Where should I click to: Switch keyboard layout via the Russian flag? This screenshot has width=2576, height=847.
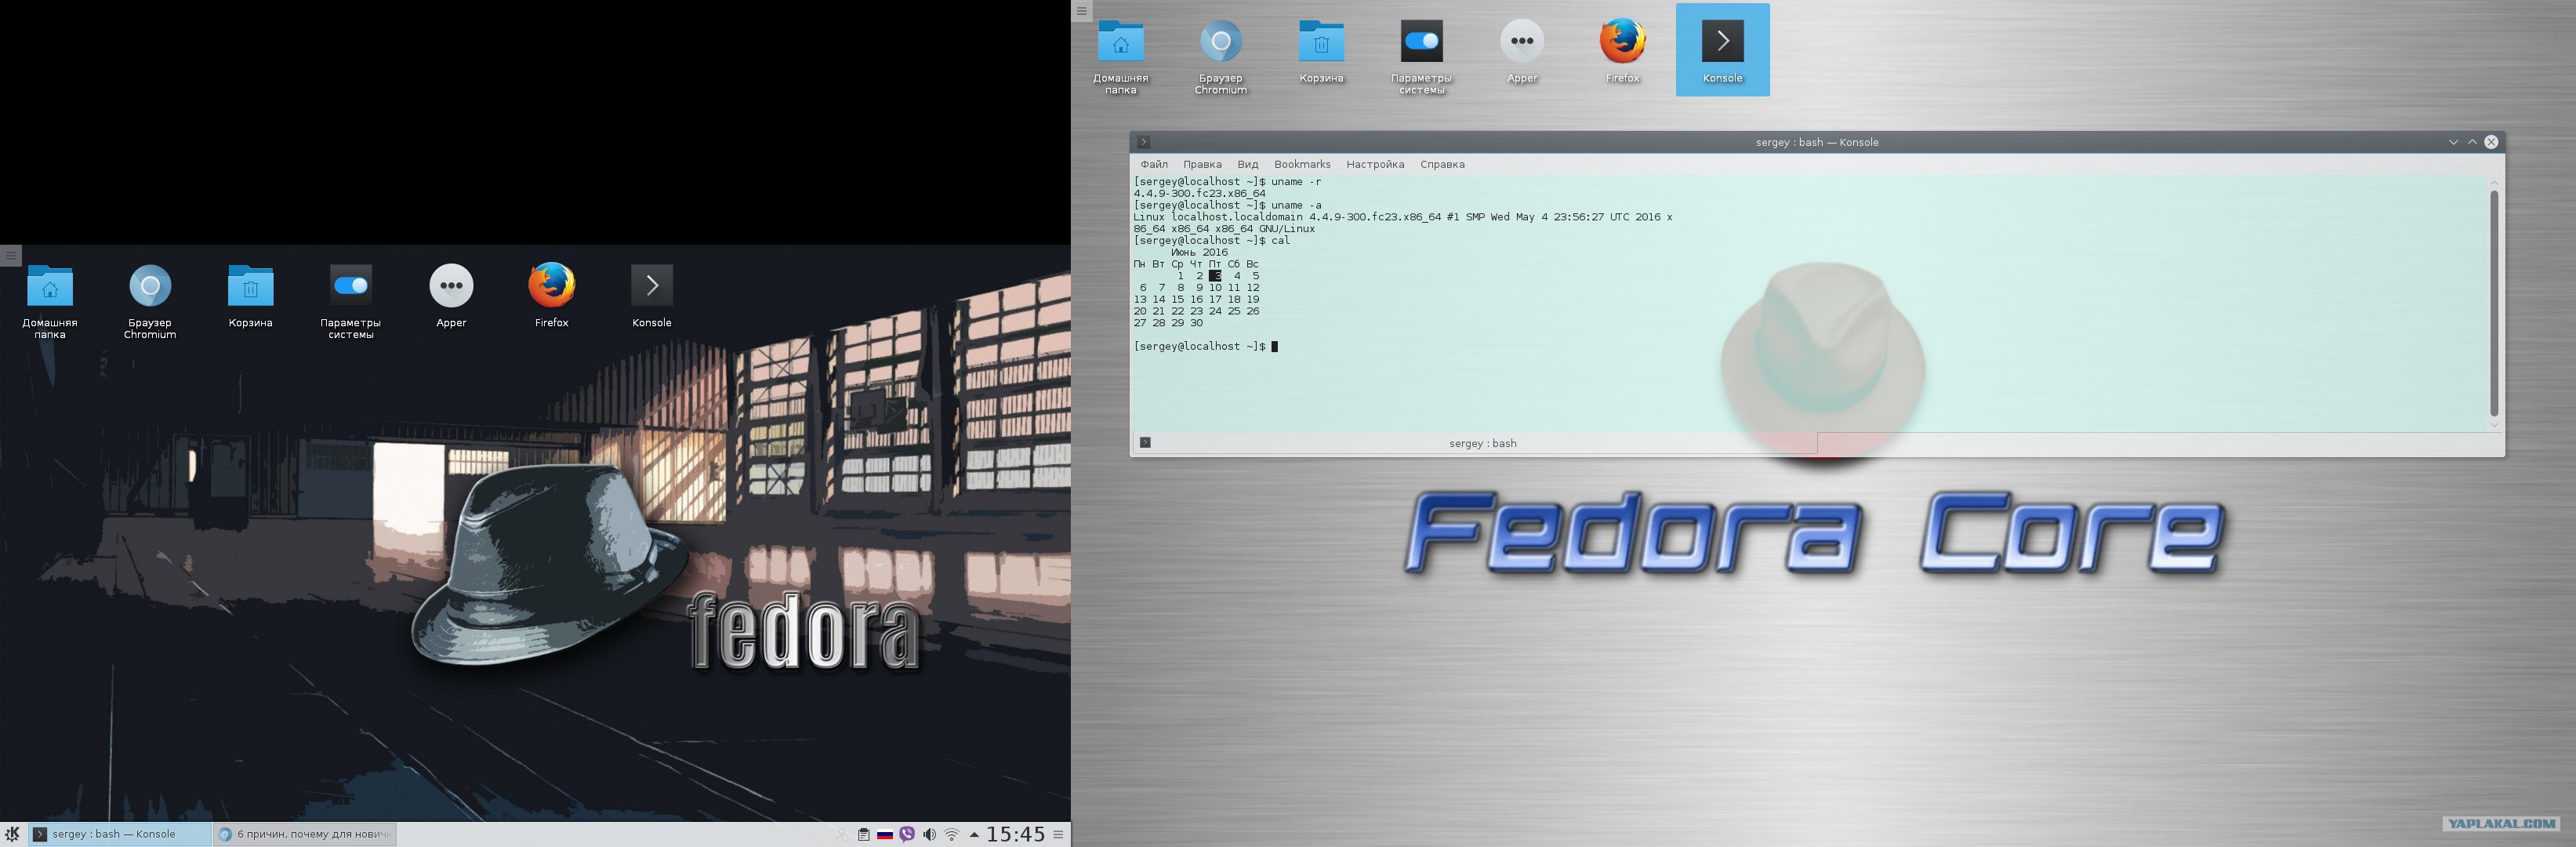(885, 834)
